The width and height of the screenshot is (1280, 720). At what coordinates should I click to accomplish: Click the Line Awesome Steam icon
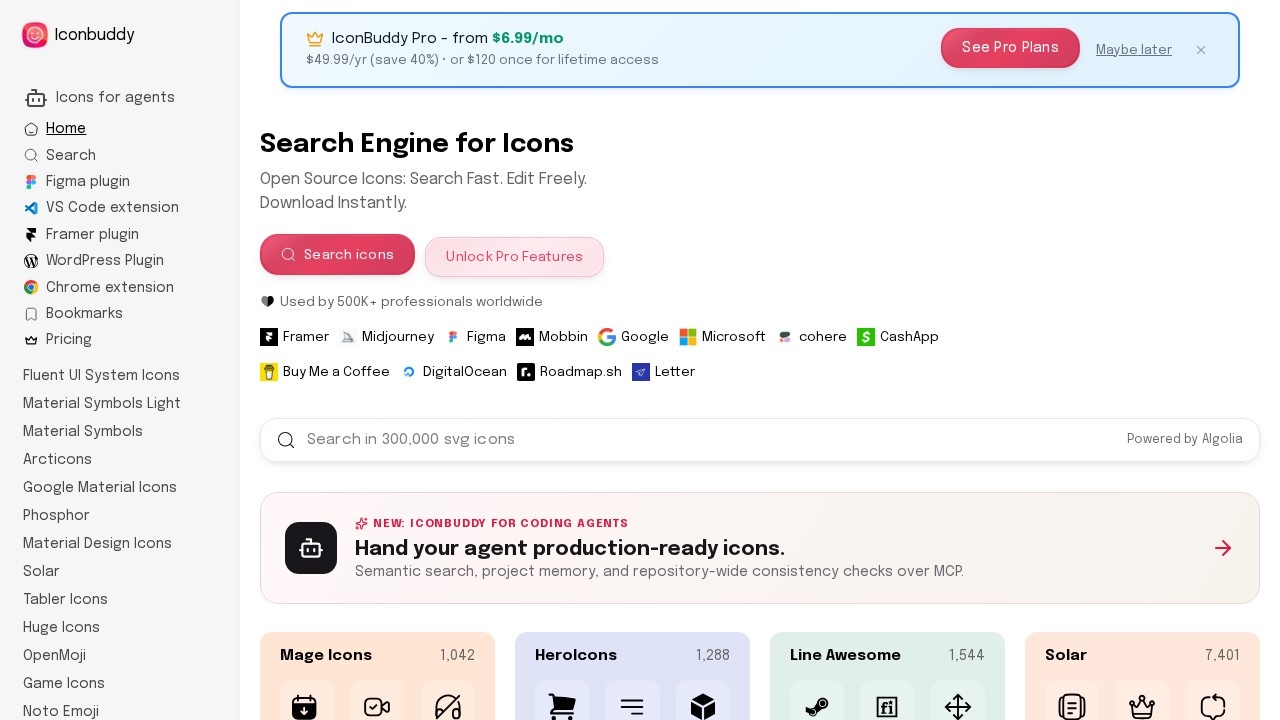[x=817, y=707]
